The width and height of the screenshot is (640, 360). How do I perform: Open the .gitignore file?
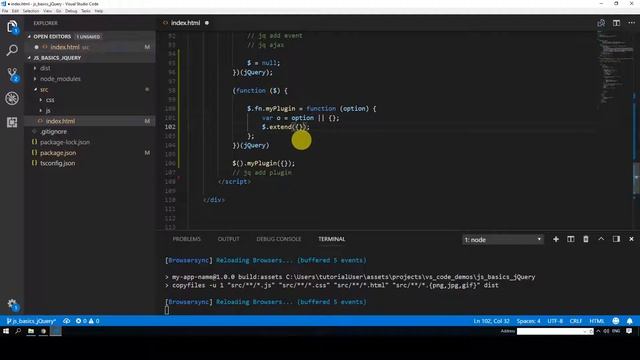pyautogui.click(x=53, y=132)
